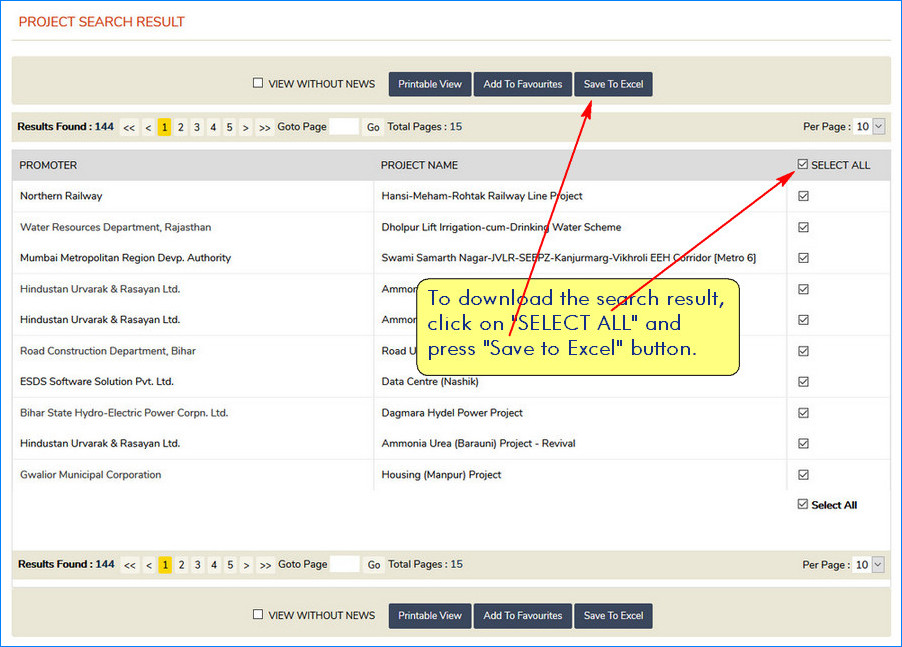Click the bottom >> last page icon
Viewport: 902px width, 647px height.
(x=264, y=565)
